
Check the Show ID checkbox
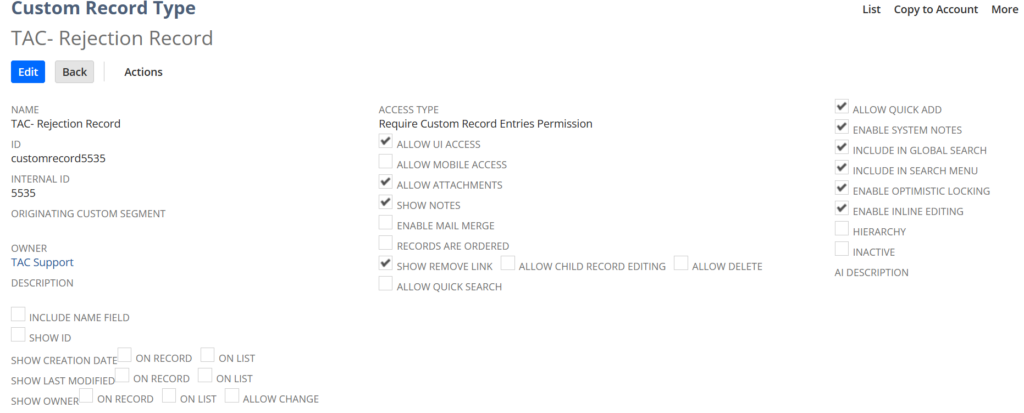click(18, 335)
